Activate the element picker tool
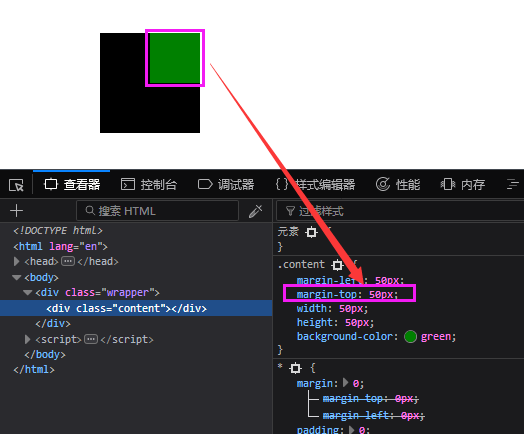Viewport: 524px width, 434px height. [16, 185]
